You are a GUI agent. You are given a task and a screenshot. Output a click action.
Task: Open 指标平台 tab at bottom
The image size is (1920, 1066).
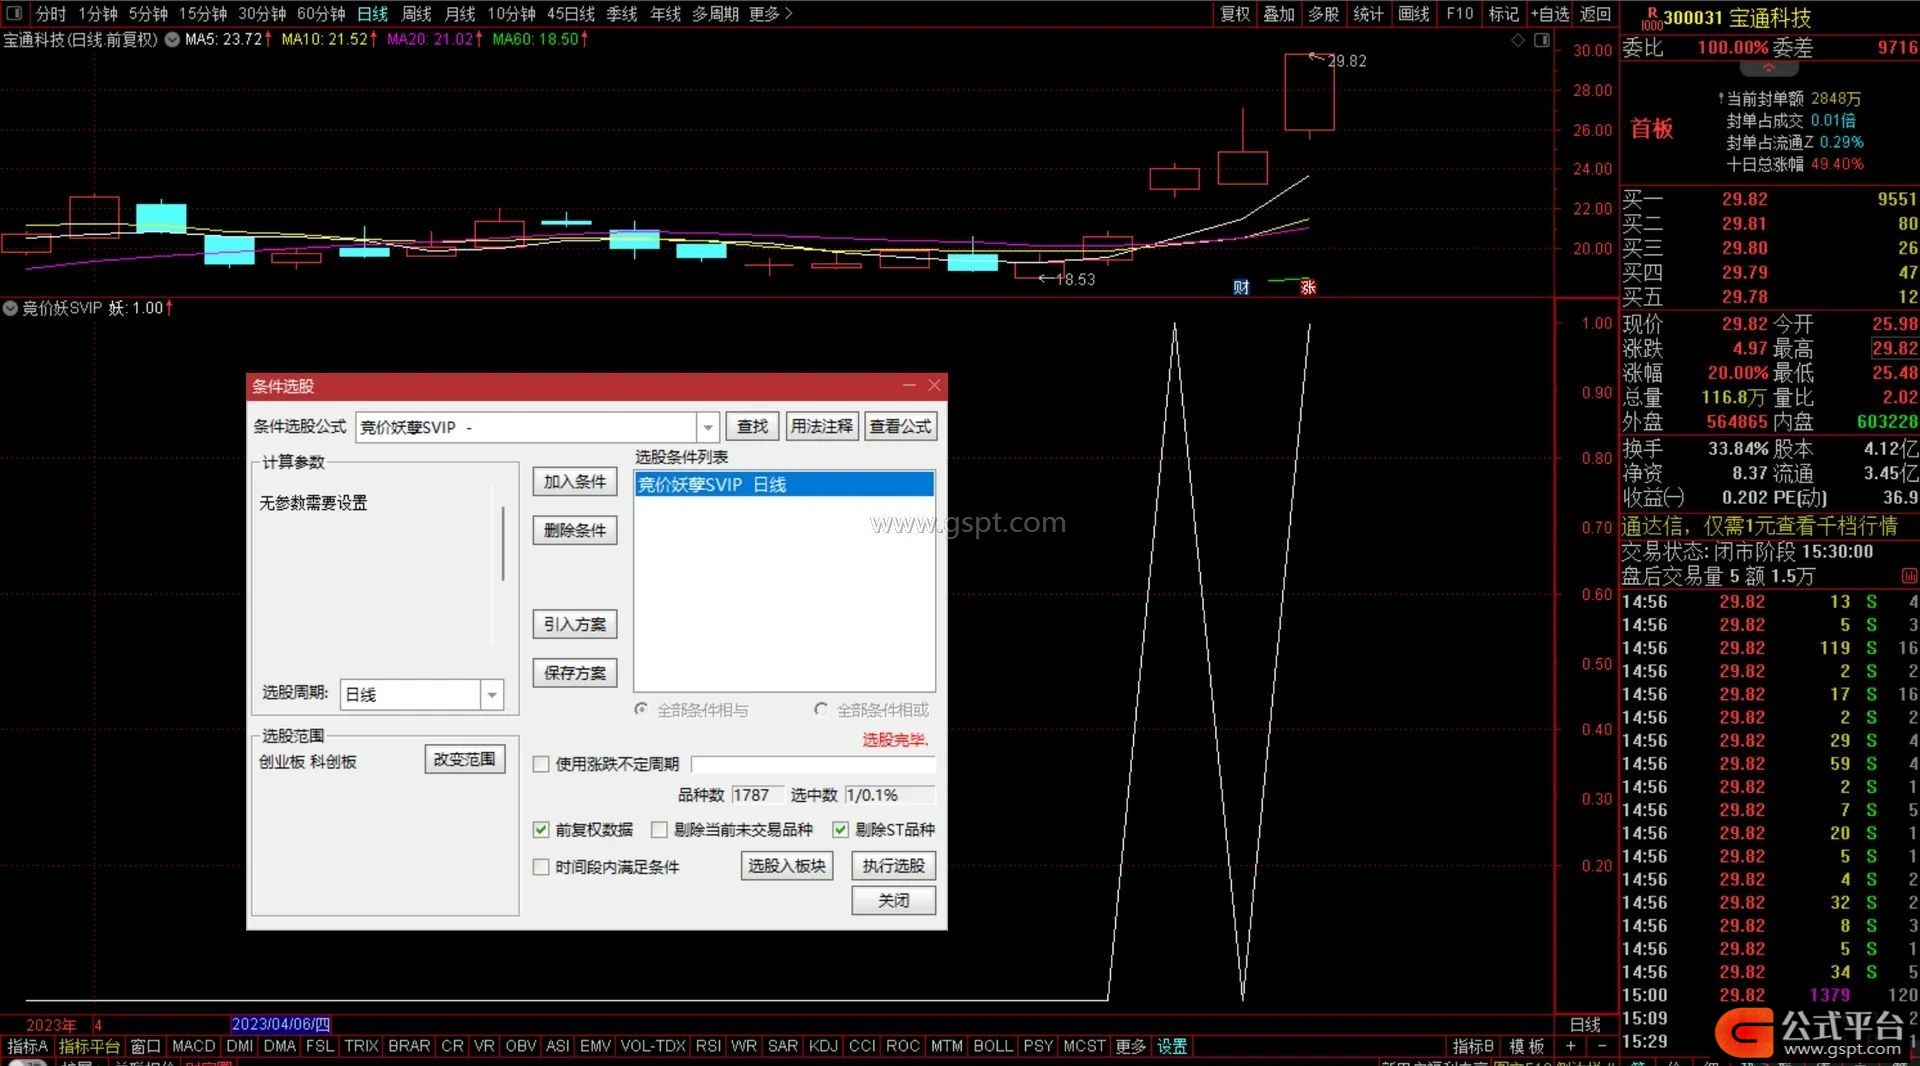pos(89,1046)
